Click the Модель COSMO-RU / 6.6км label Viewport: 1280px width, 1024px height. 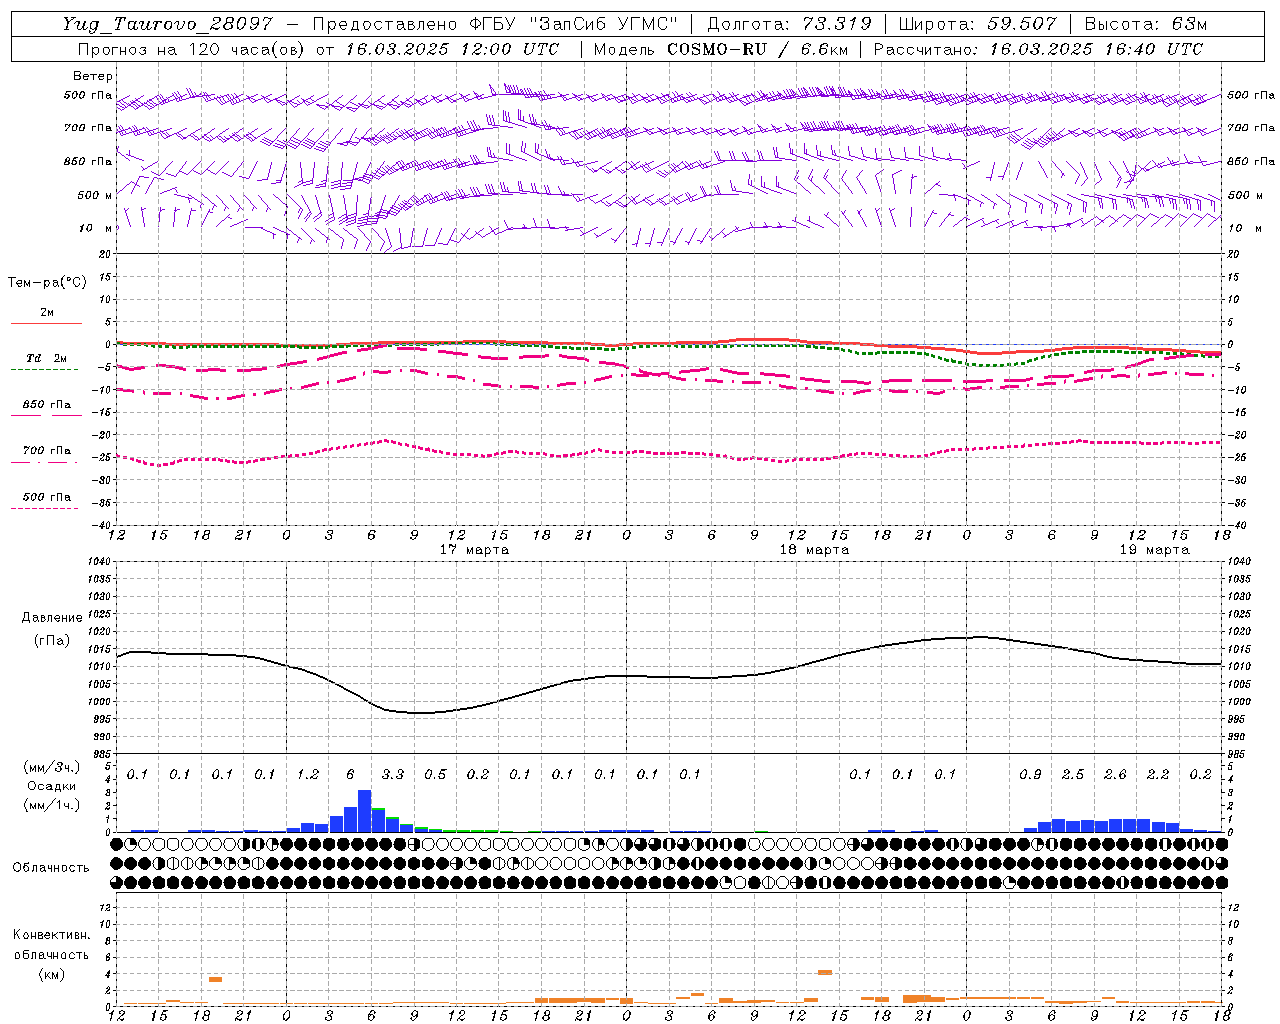pos(721,49)
